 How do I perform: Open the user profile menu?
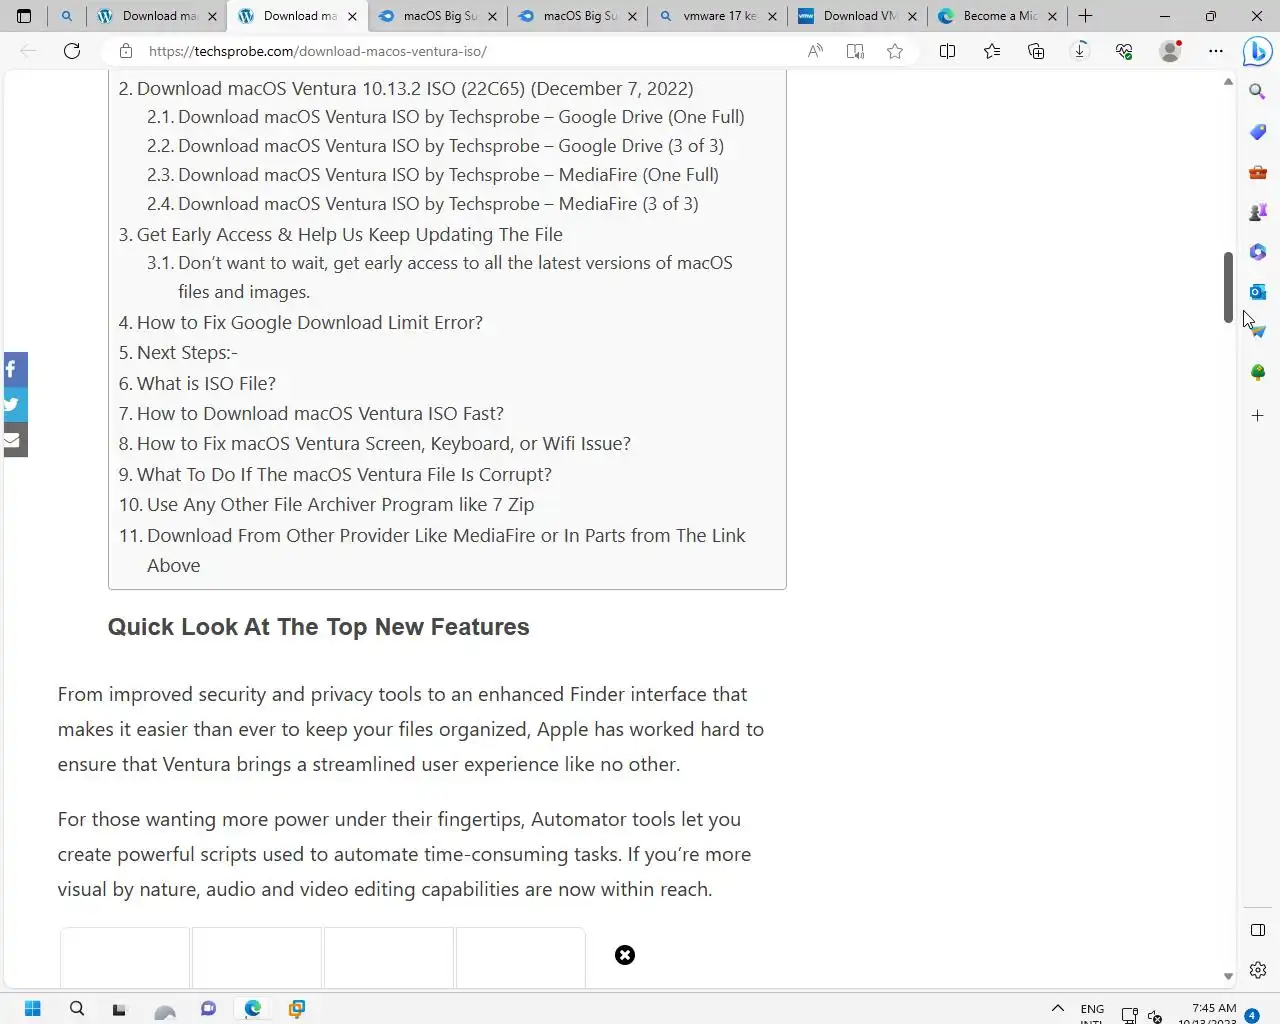1169,51
